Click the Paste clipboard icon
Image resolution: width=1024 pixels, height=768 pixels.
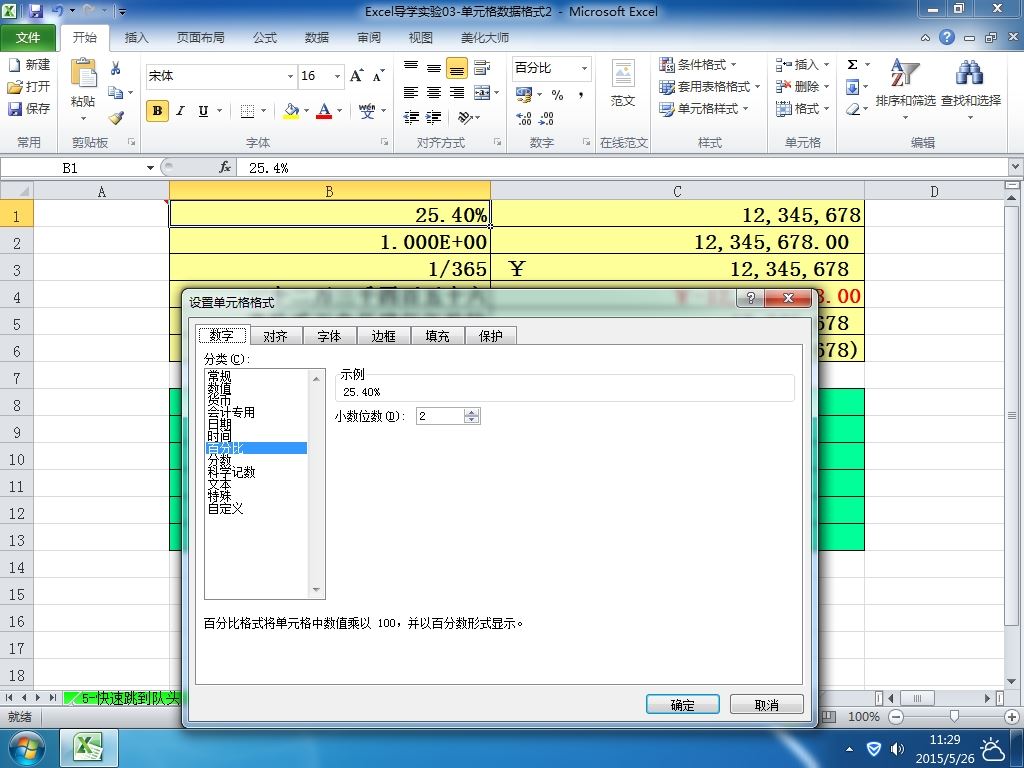click(x=83, y=74)
